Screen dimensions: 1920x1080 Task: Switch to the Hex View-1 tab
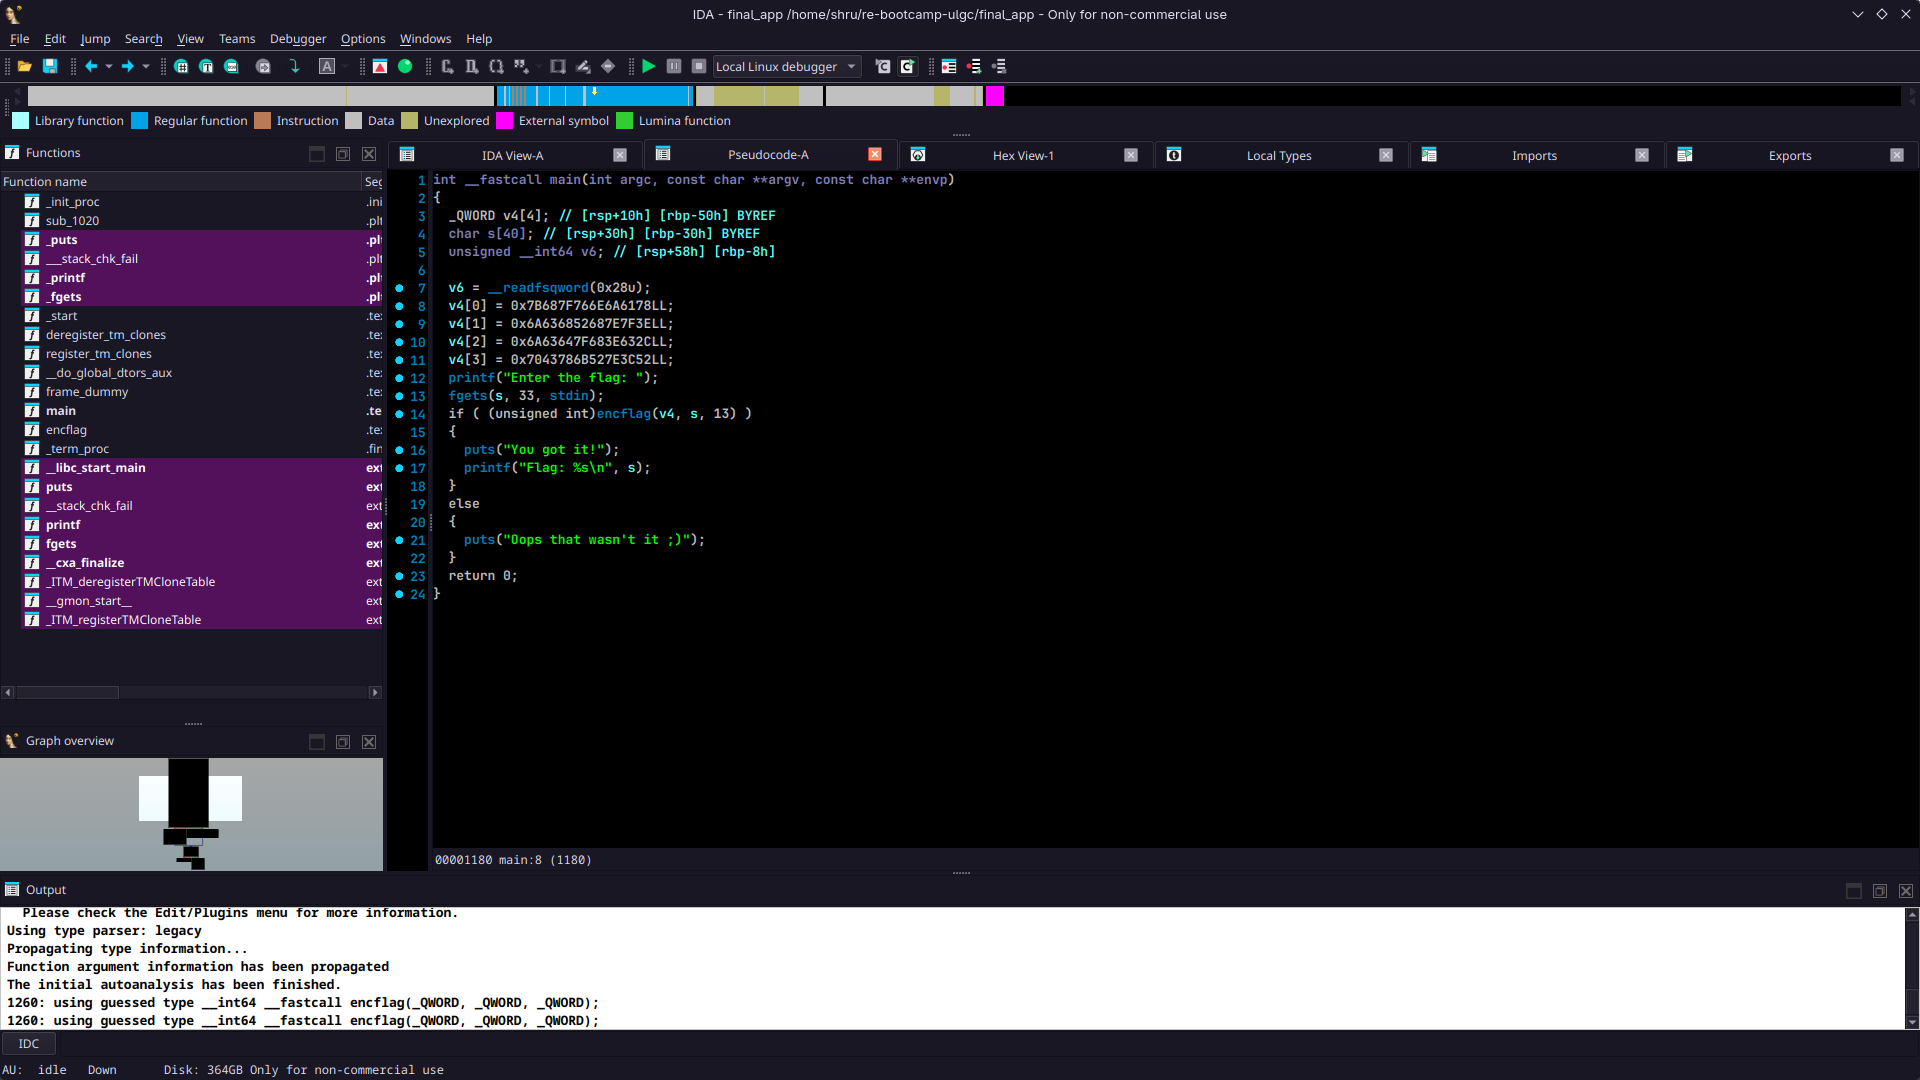(x=1023, y=155)
